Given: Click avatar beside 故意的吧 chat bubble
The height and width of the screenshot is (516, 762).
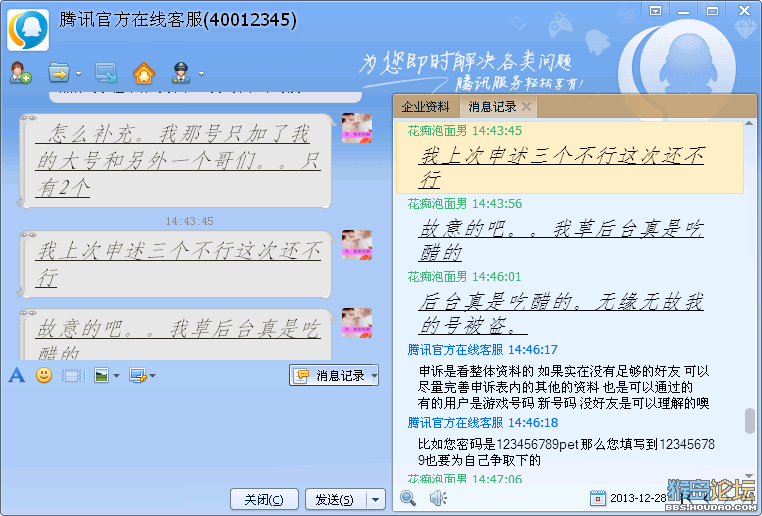Looking at the screenshot, I should [x=357, y=323].
